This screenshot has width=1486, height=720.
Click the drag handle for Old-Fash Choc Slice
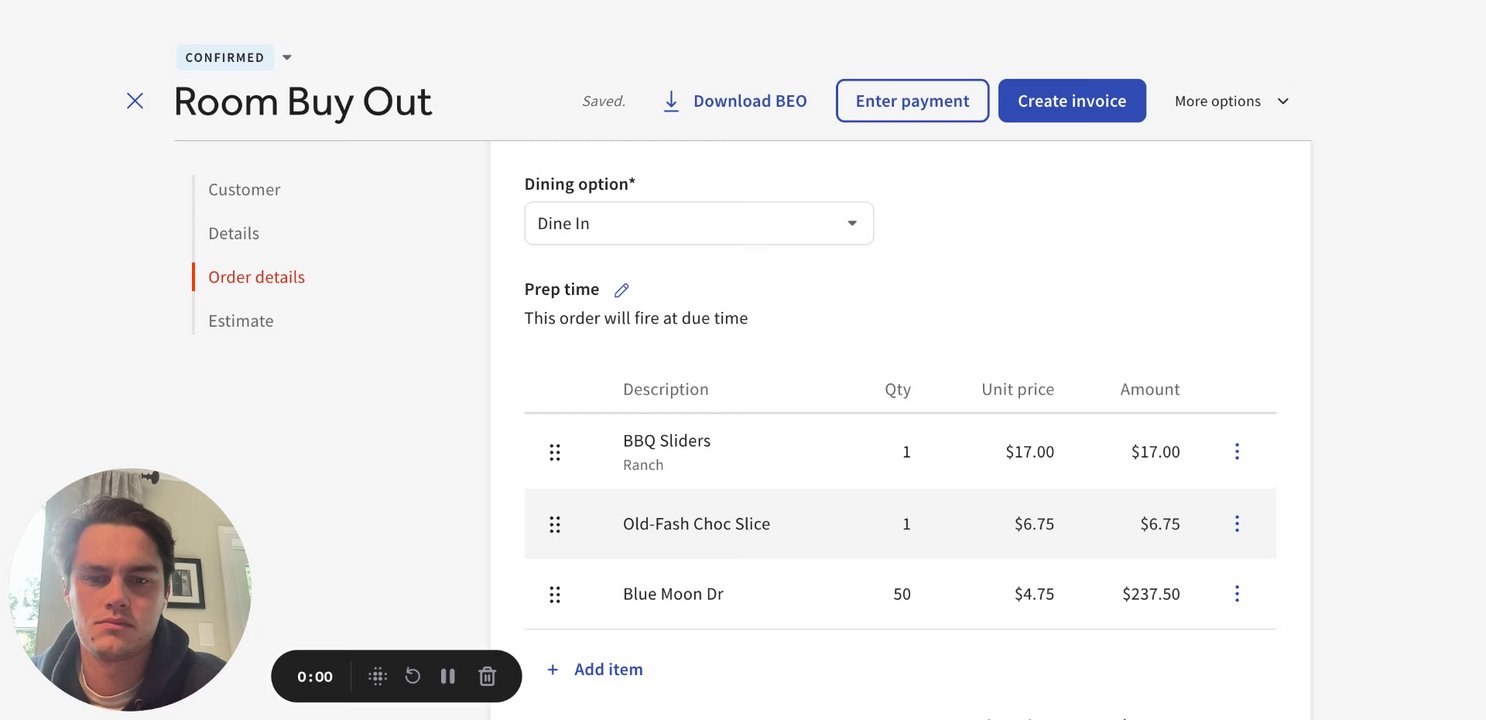(x=555, y=524)
